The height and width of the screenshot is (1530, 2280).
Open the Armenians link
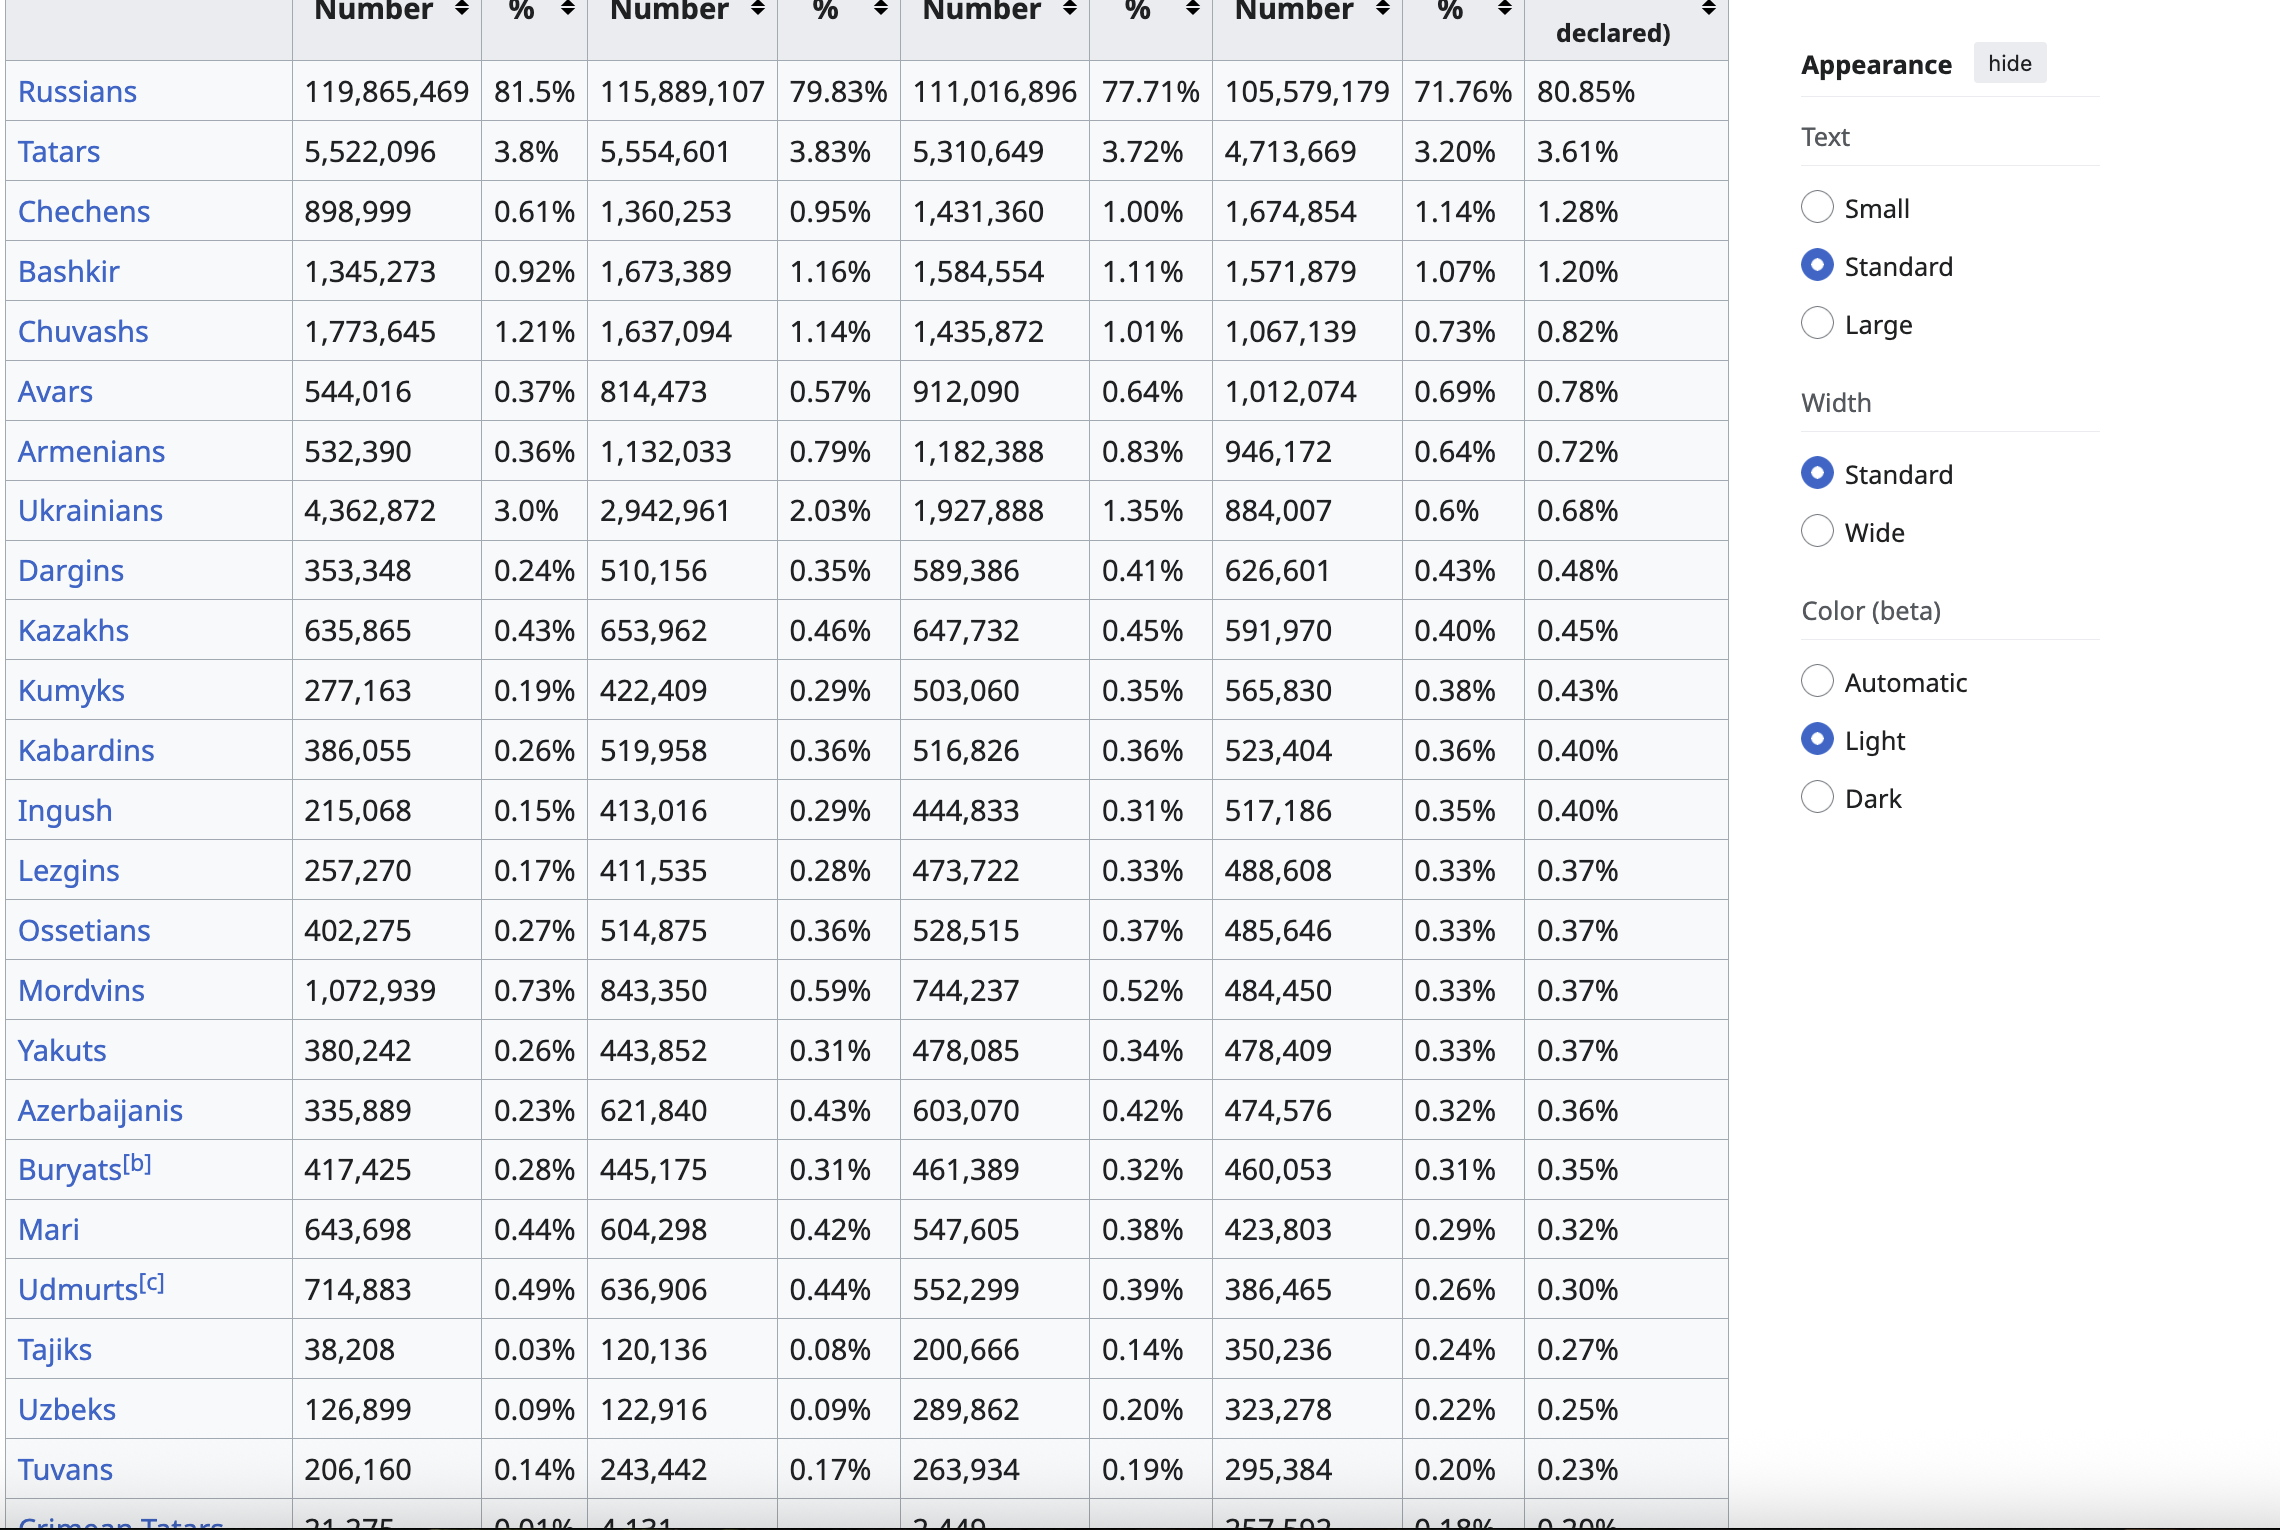(91, 452)
